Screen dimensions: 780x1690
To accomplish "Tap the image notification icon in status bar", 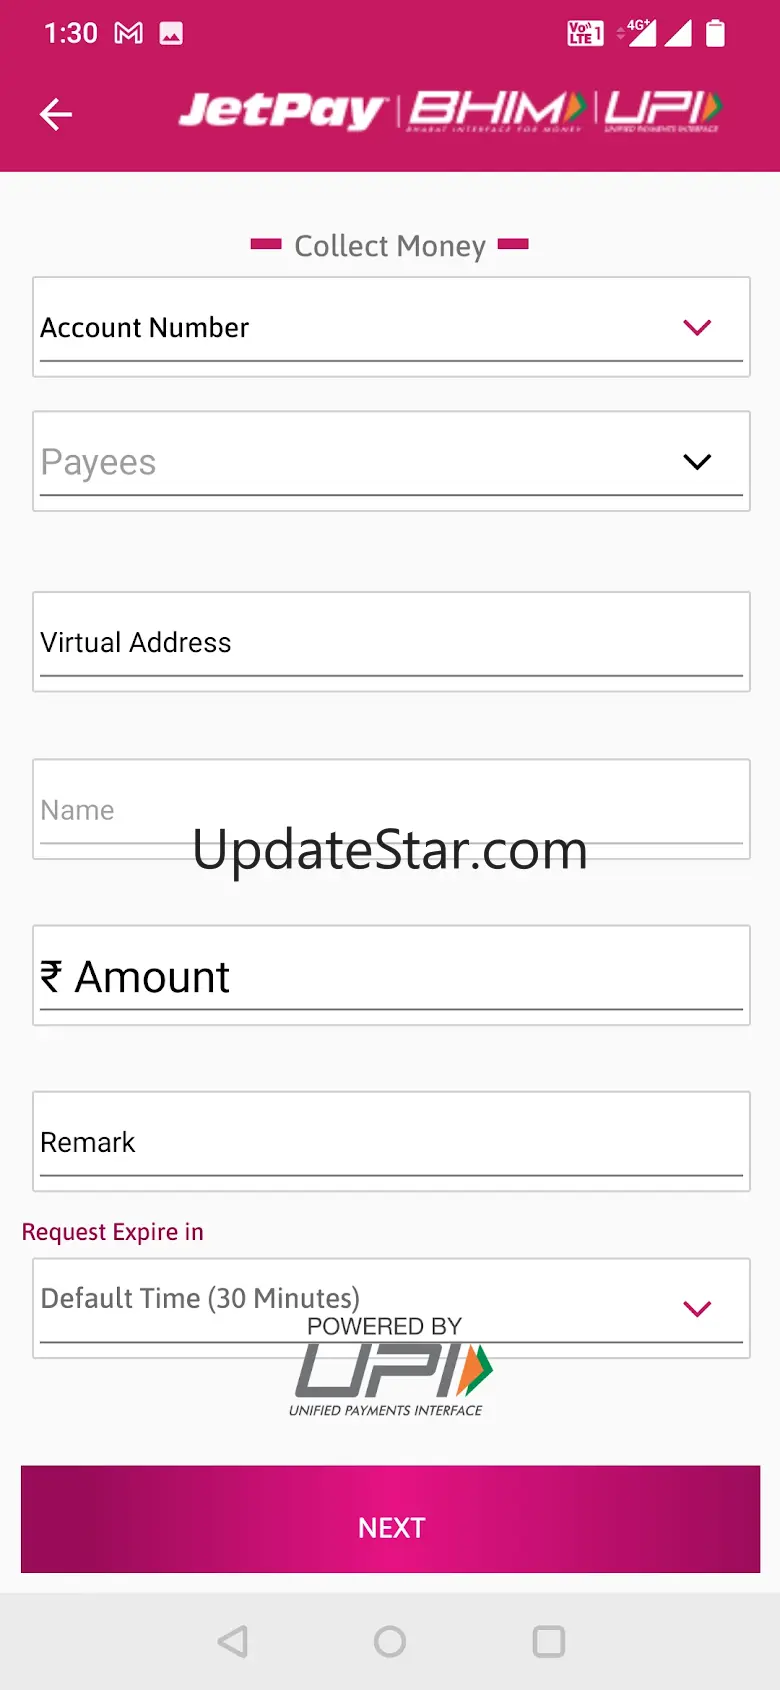I will [172, 33].
